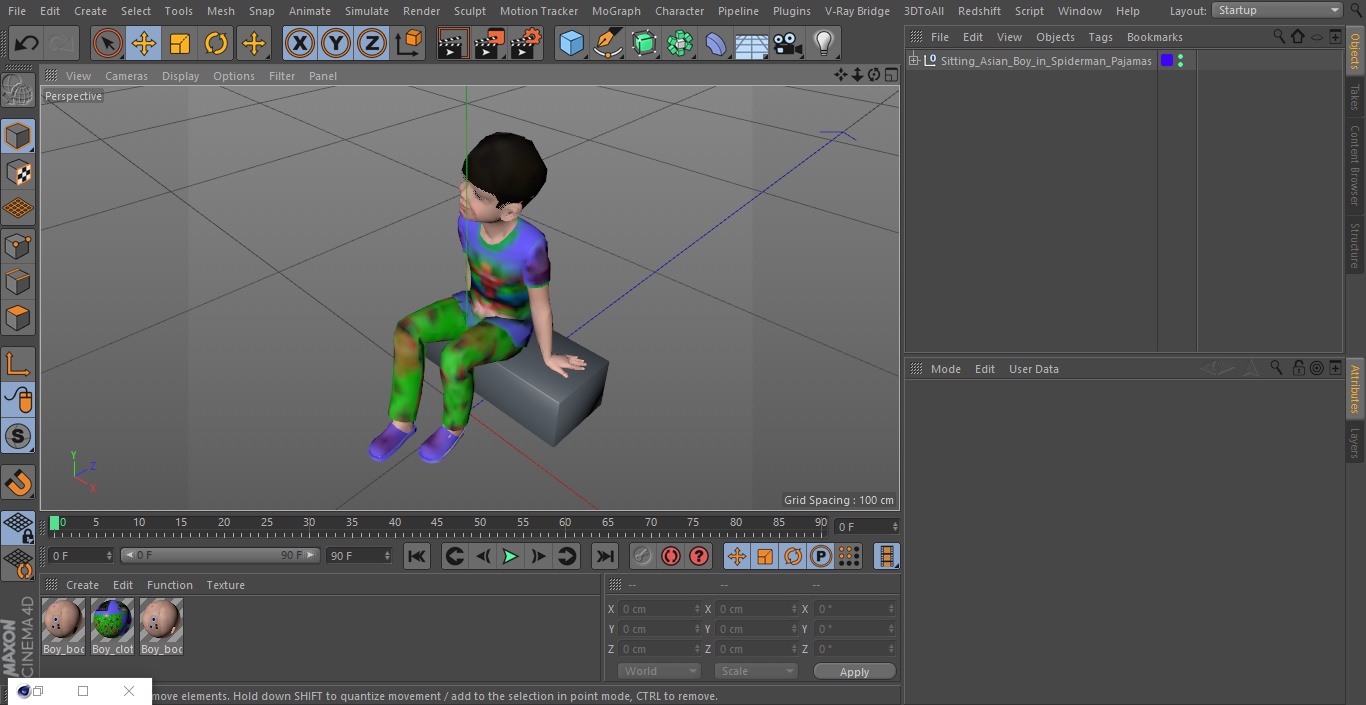Toggle Autokeying button

coord(671,556)
